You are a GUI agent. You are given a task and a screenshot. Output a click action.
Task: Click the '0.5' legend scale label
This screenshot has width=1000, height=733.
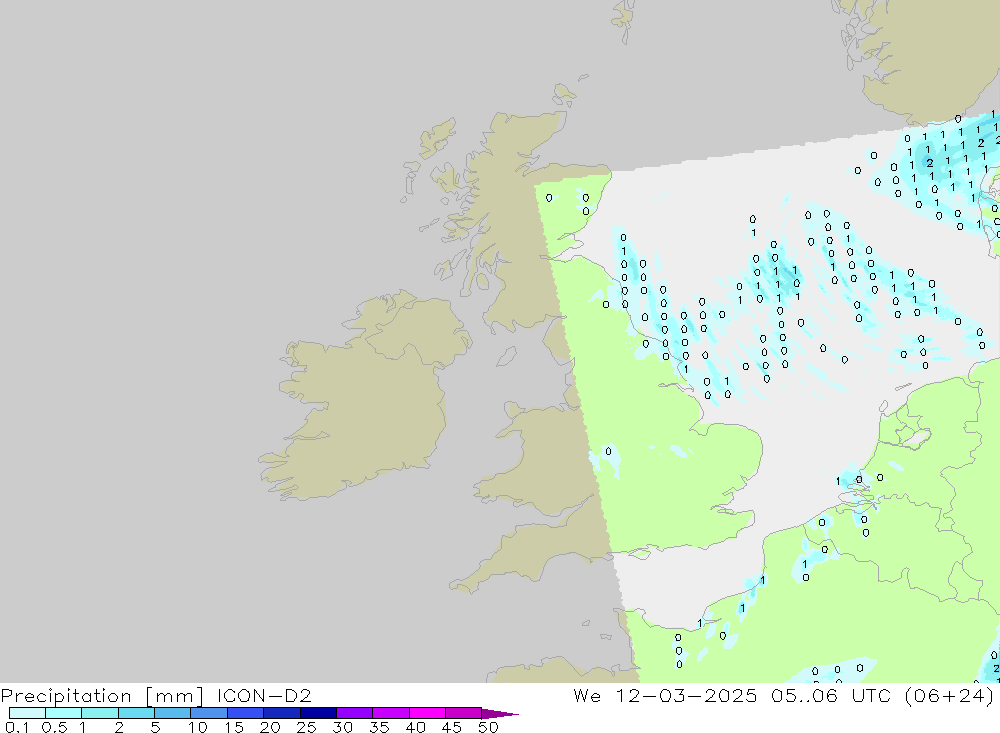point(54,727)
